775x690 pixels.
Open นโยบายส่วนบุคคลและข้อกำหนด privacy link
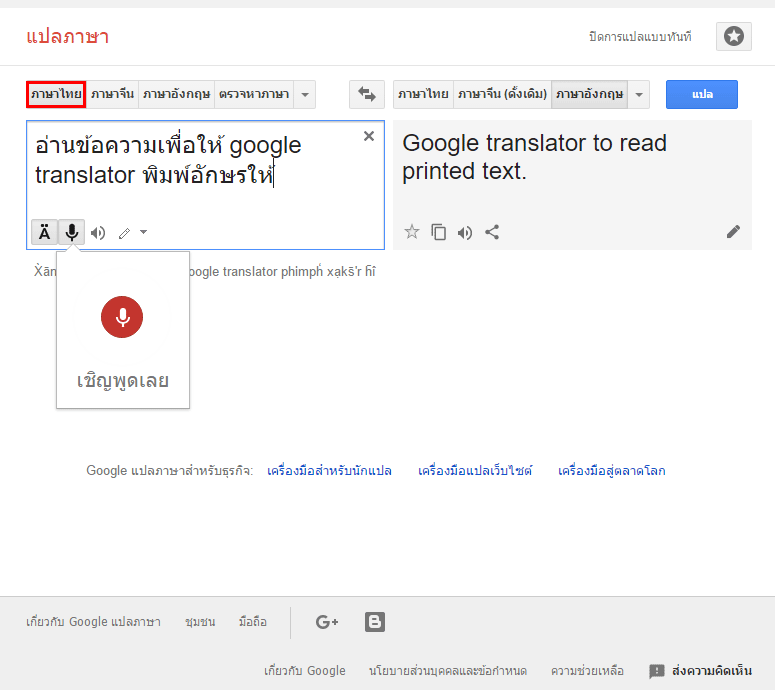(448, 671)
